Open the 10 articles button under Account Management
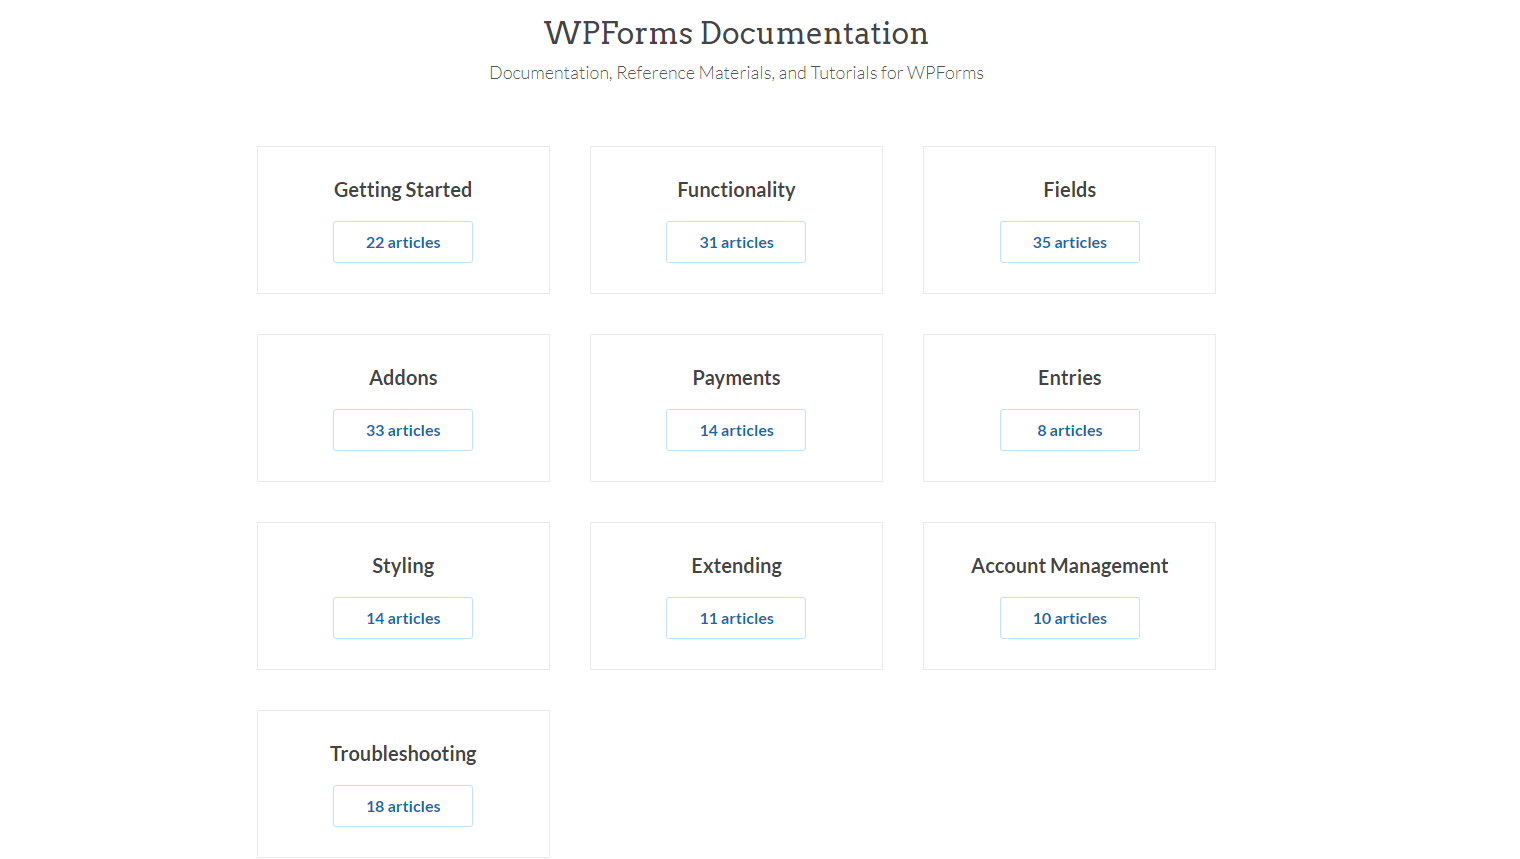Screen dimensions: 1520x859 click(1070, 618)
